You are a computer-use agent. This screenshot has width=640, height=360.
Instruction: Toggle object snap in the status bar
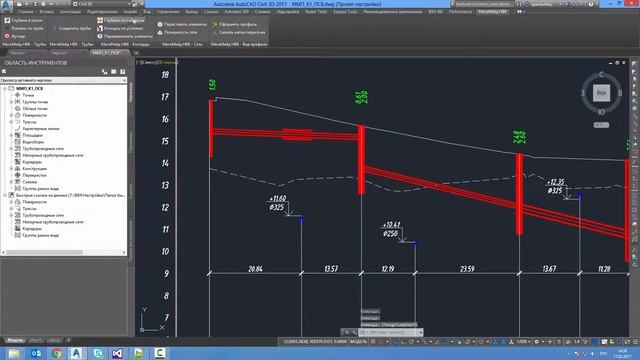445,342
